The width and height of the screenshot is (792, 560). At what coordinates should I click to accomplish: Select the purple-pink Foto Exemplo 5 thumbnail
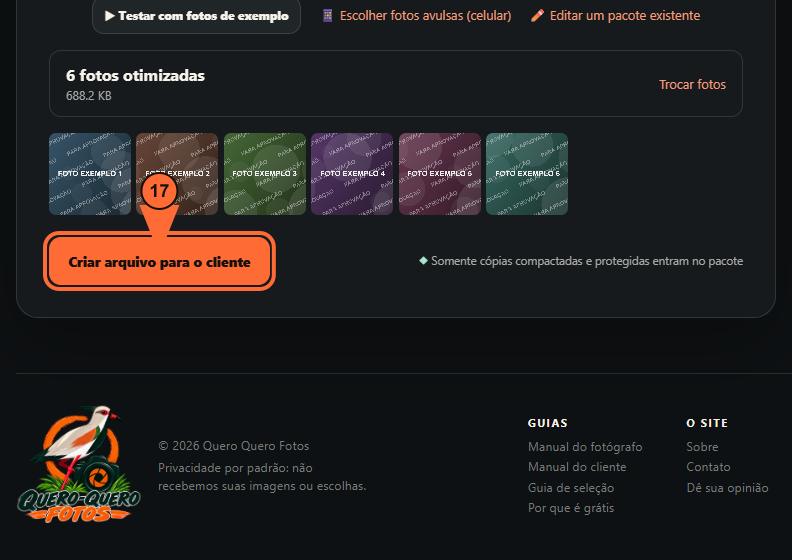point(439,174)
